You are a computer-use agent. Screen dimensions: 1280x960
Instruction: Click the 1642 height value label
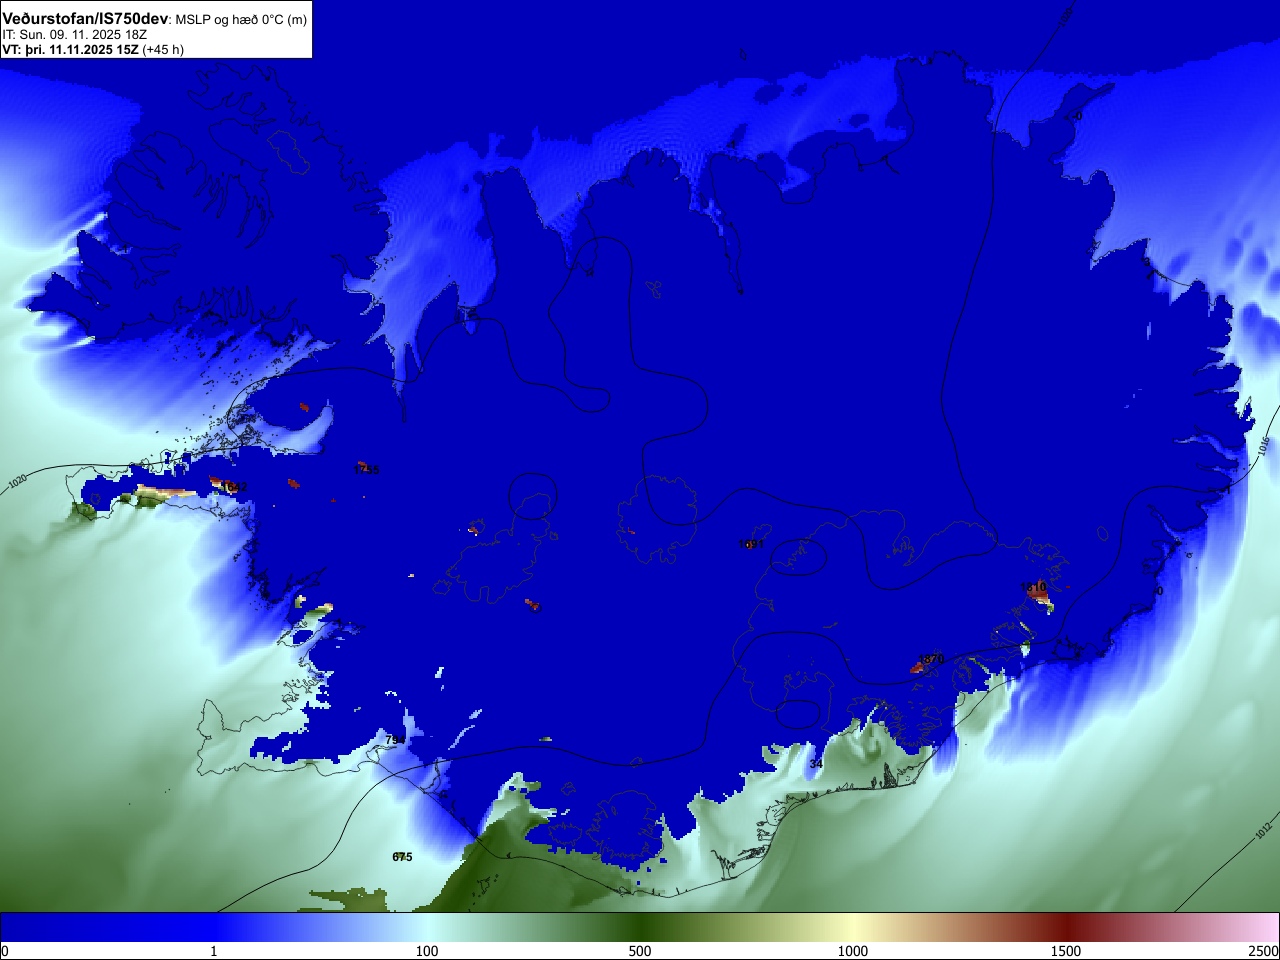tap(234, 487)
